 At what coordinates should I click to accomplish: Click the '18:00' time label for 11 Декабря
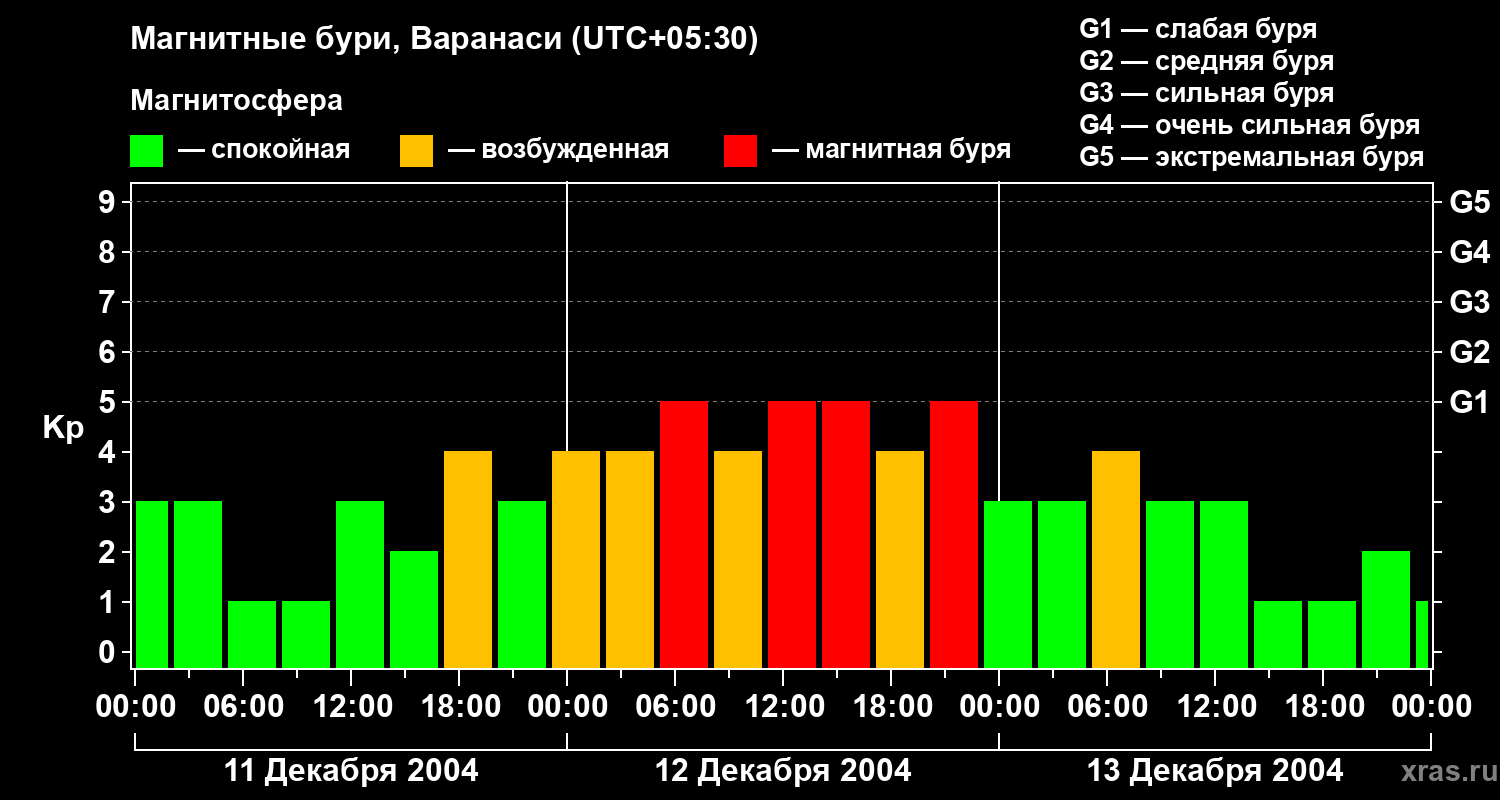459,707
